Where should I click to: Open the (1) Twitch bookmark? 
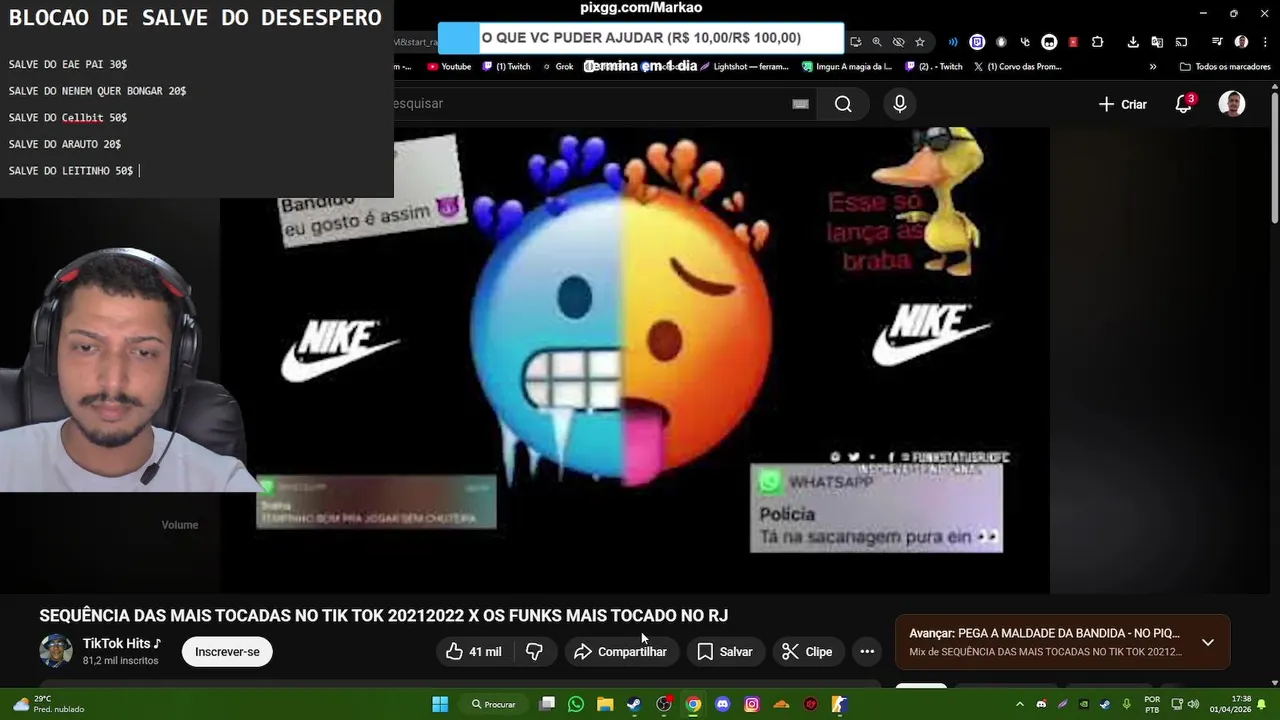click(x=506, y=67)
